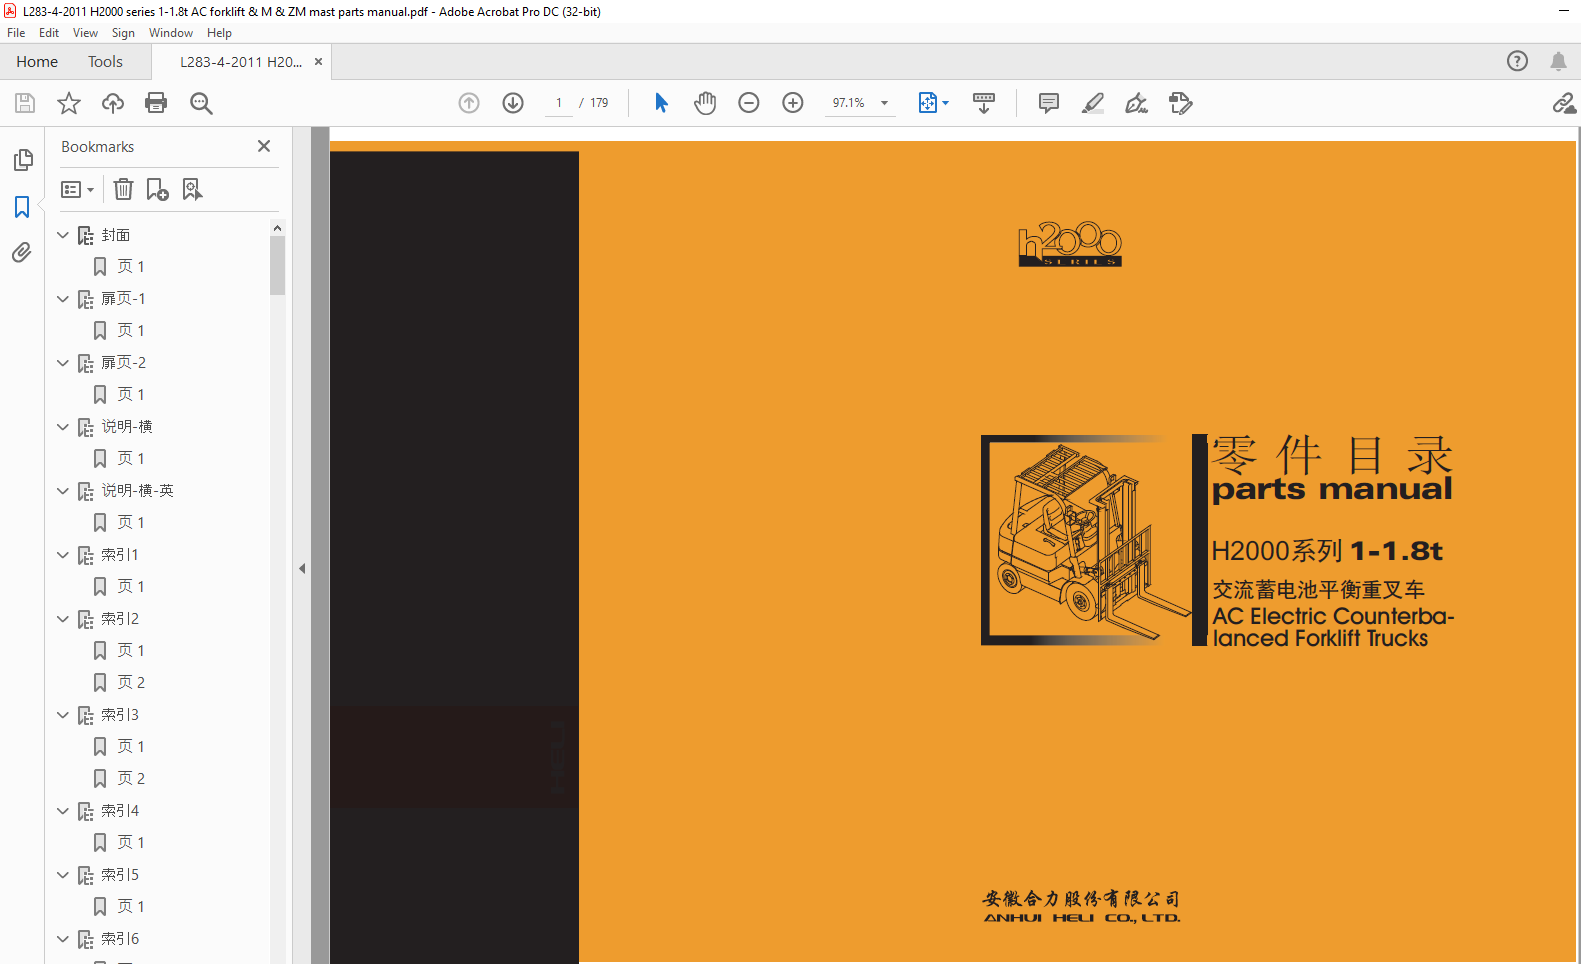Collapse the 索引1 bookmark
1581x964 pixels.
pos(63,555)
